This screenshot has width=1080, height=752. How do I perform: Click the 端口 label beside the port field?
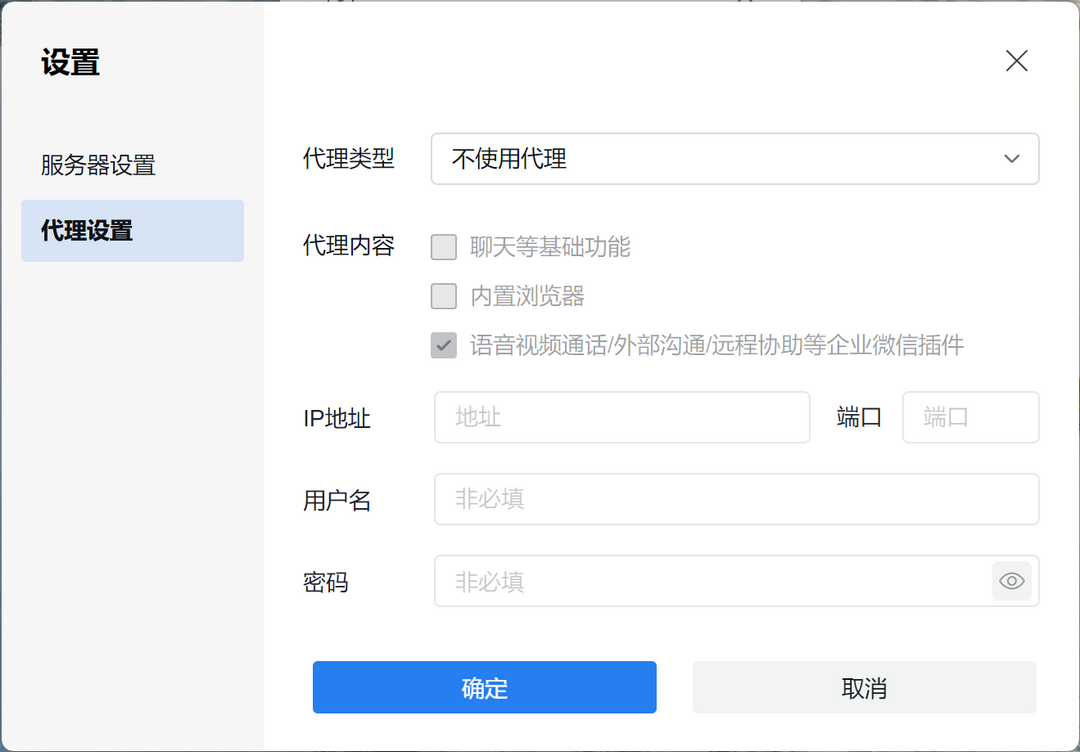859,418
